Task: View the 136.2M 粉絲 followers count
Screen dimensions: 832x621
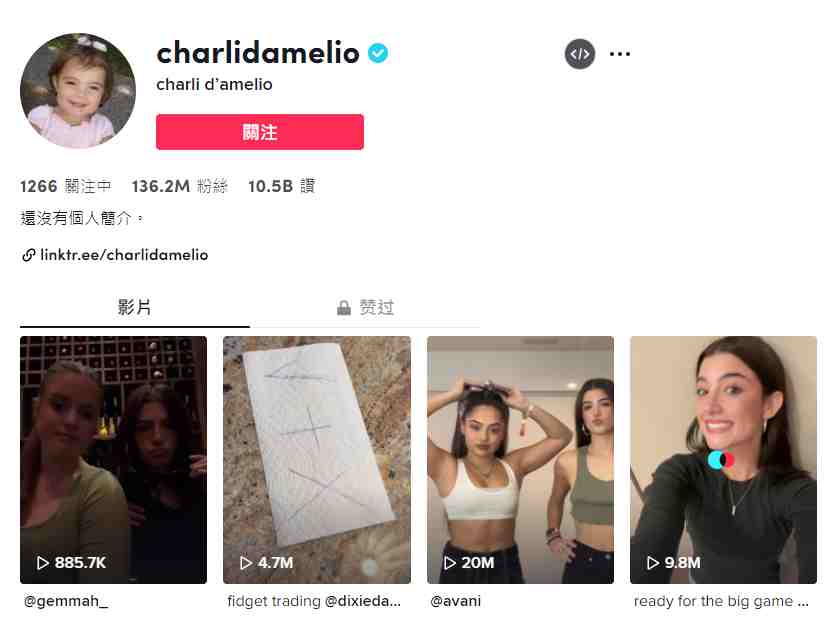Action: pos(180,186)
